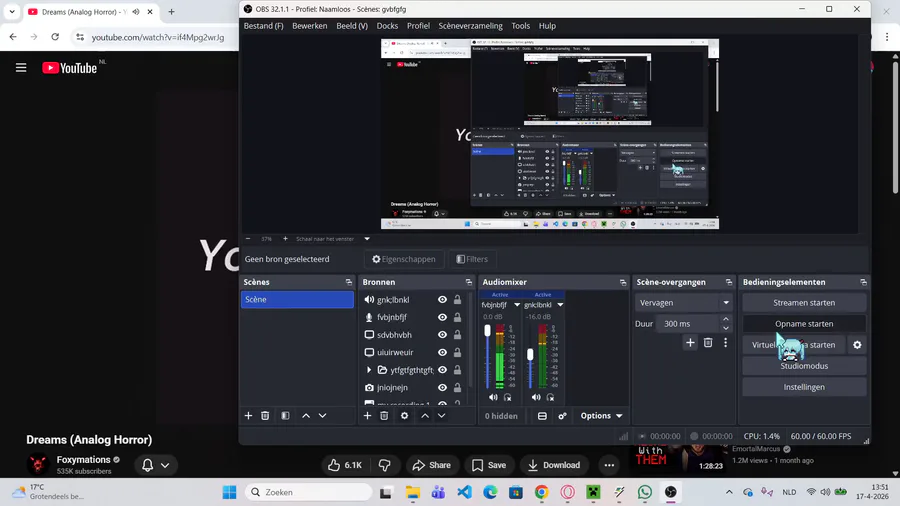This screenshot has width=900, height=506.
Task: Open Scèneverzameling menu
Action: (x=471, y=26)
